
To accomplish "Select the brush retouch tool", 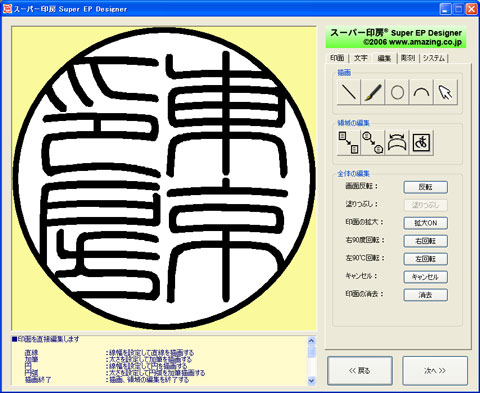I will pyautogui.click(x=373, y=92).
